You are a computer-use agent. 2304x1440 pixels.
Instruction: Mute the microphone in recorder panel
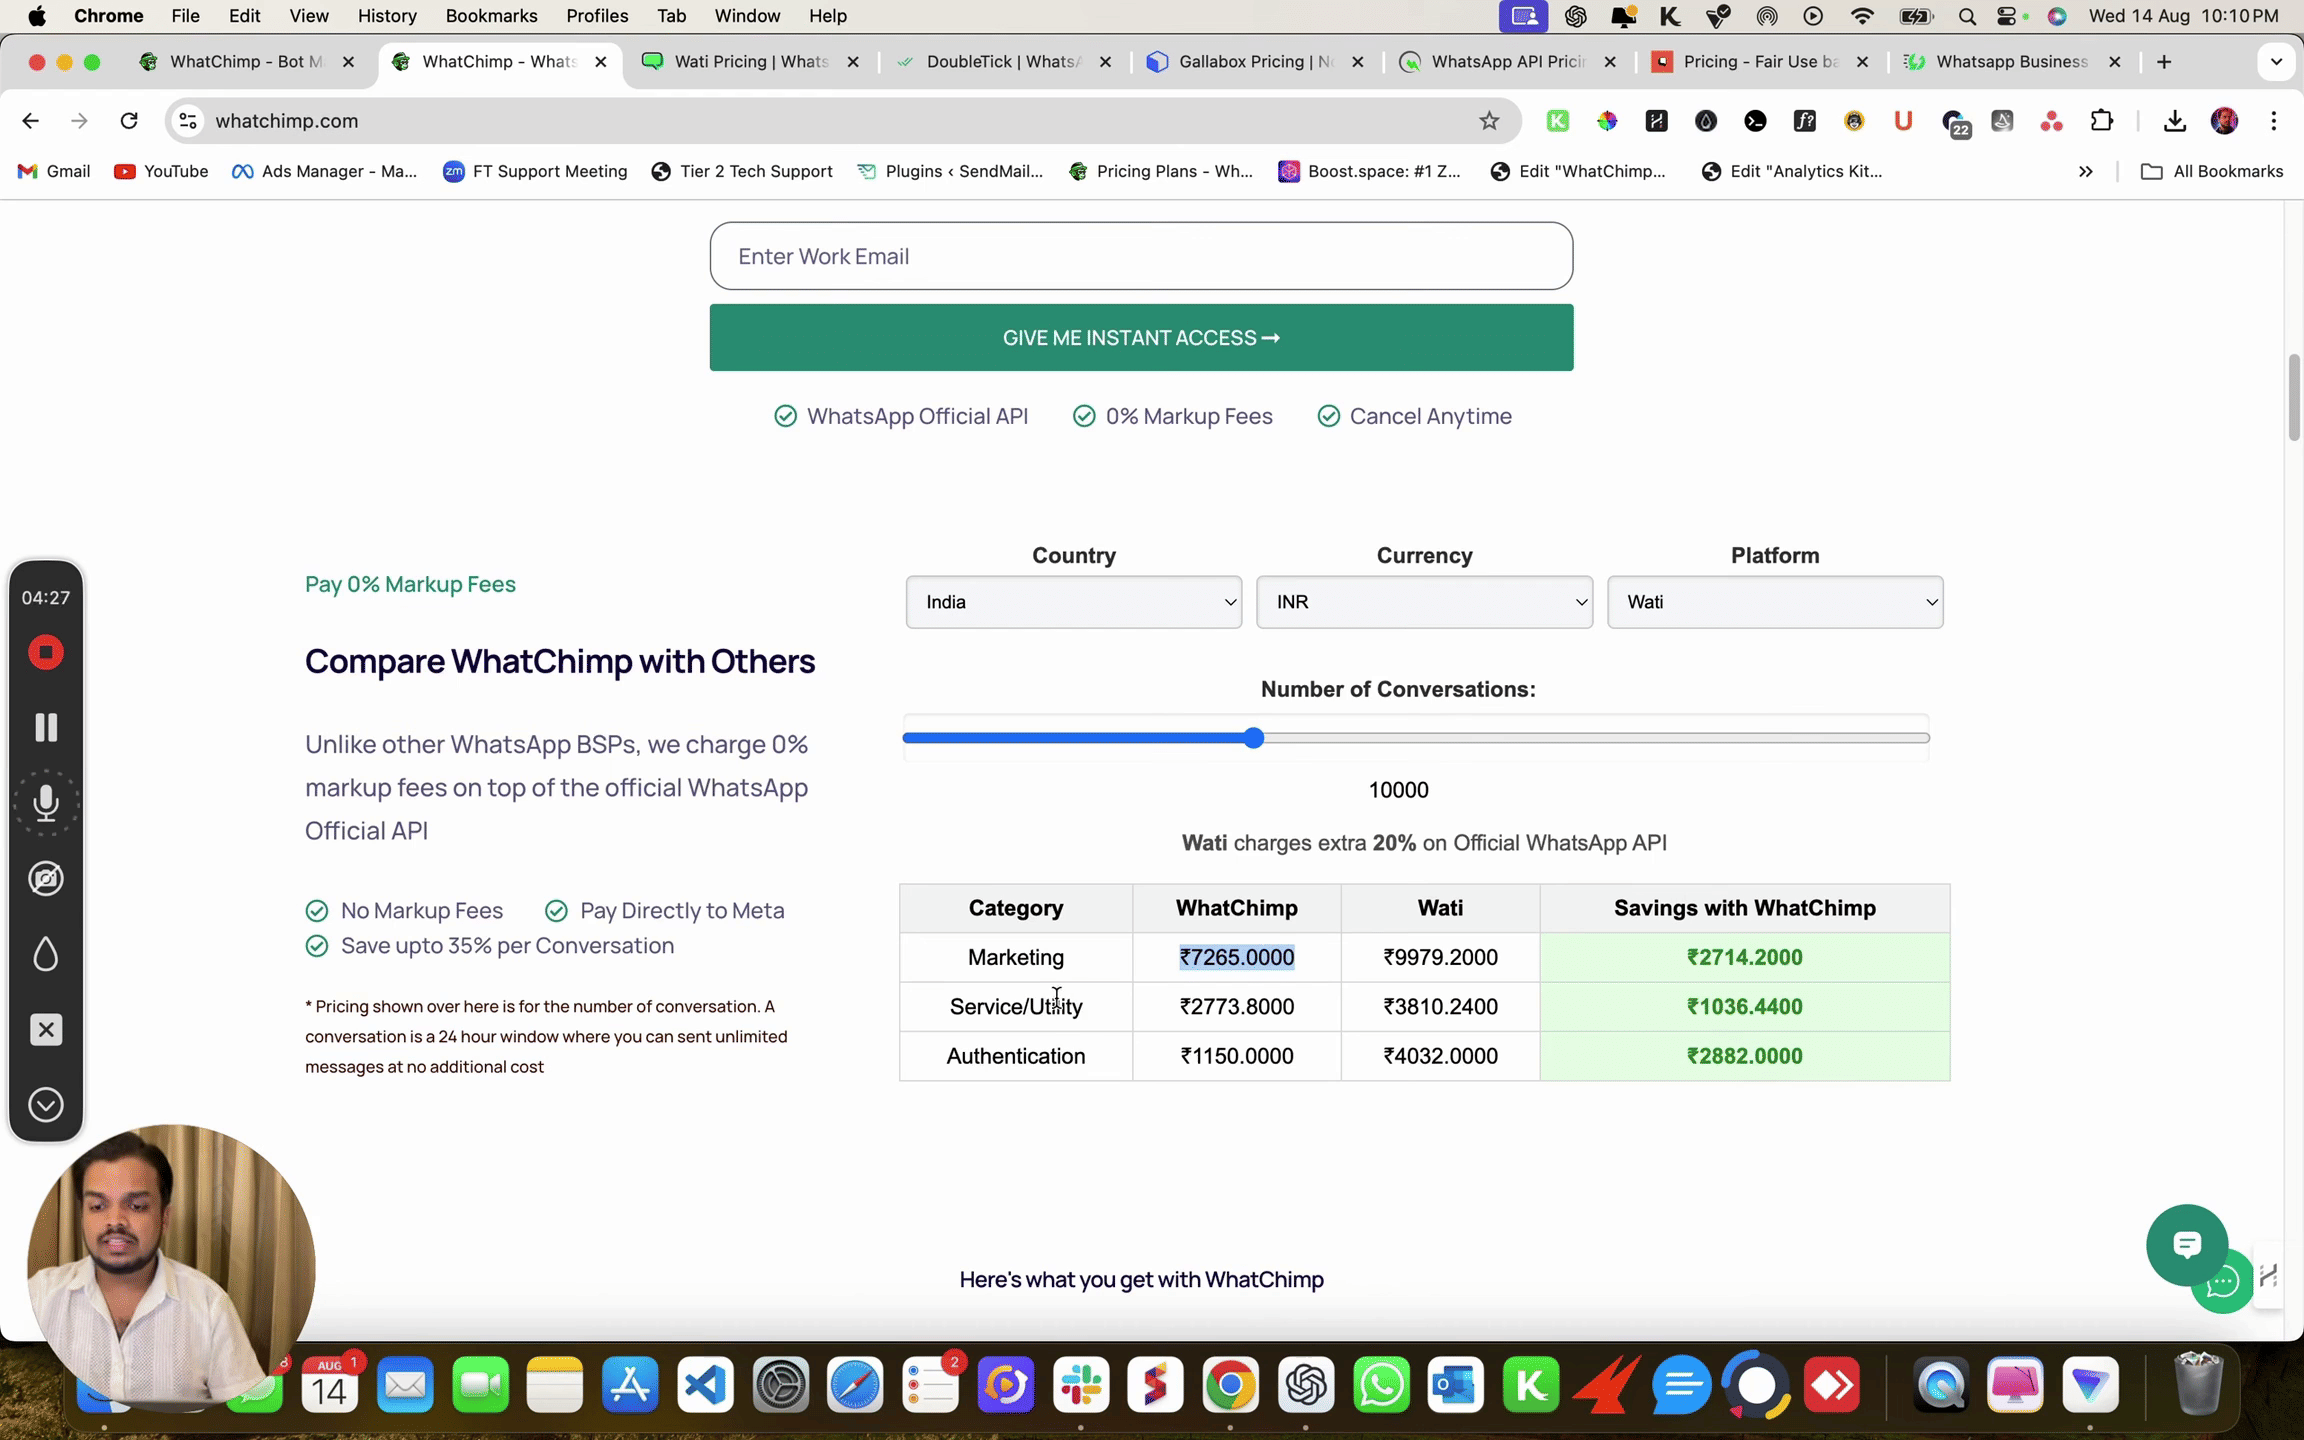[46, 803]
